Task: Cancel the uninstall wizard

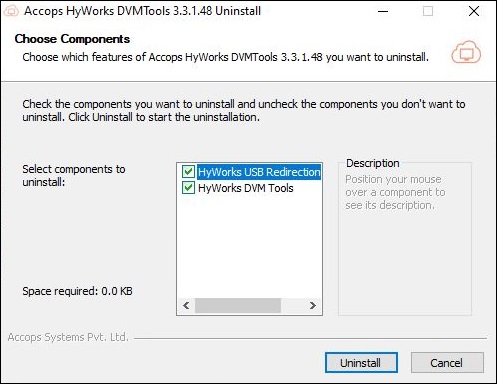Action: click(x=447, y=363)
